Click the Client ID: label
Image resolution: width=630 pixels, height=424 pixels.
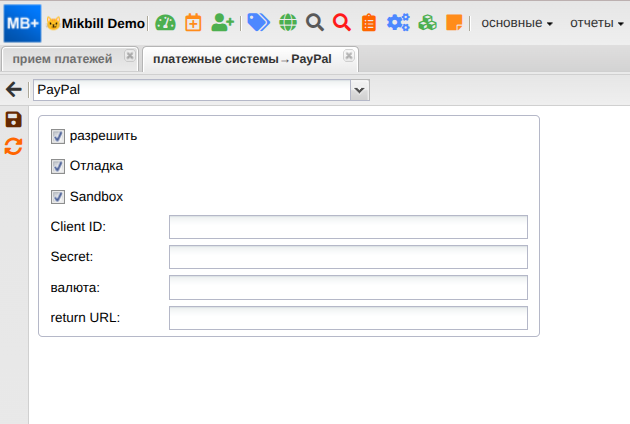point(78,227)
